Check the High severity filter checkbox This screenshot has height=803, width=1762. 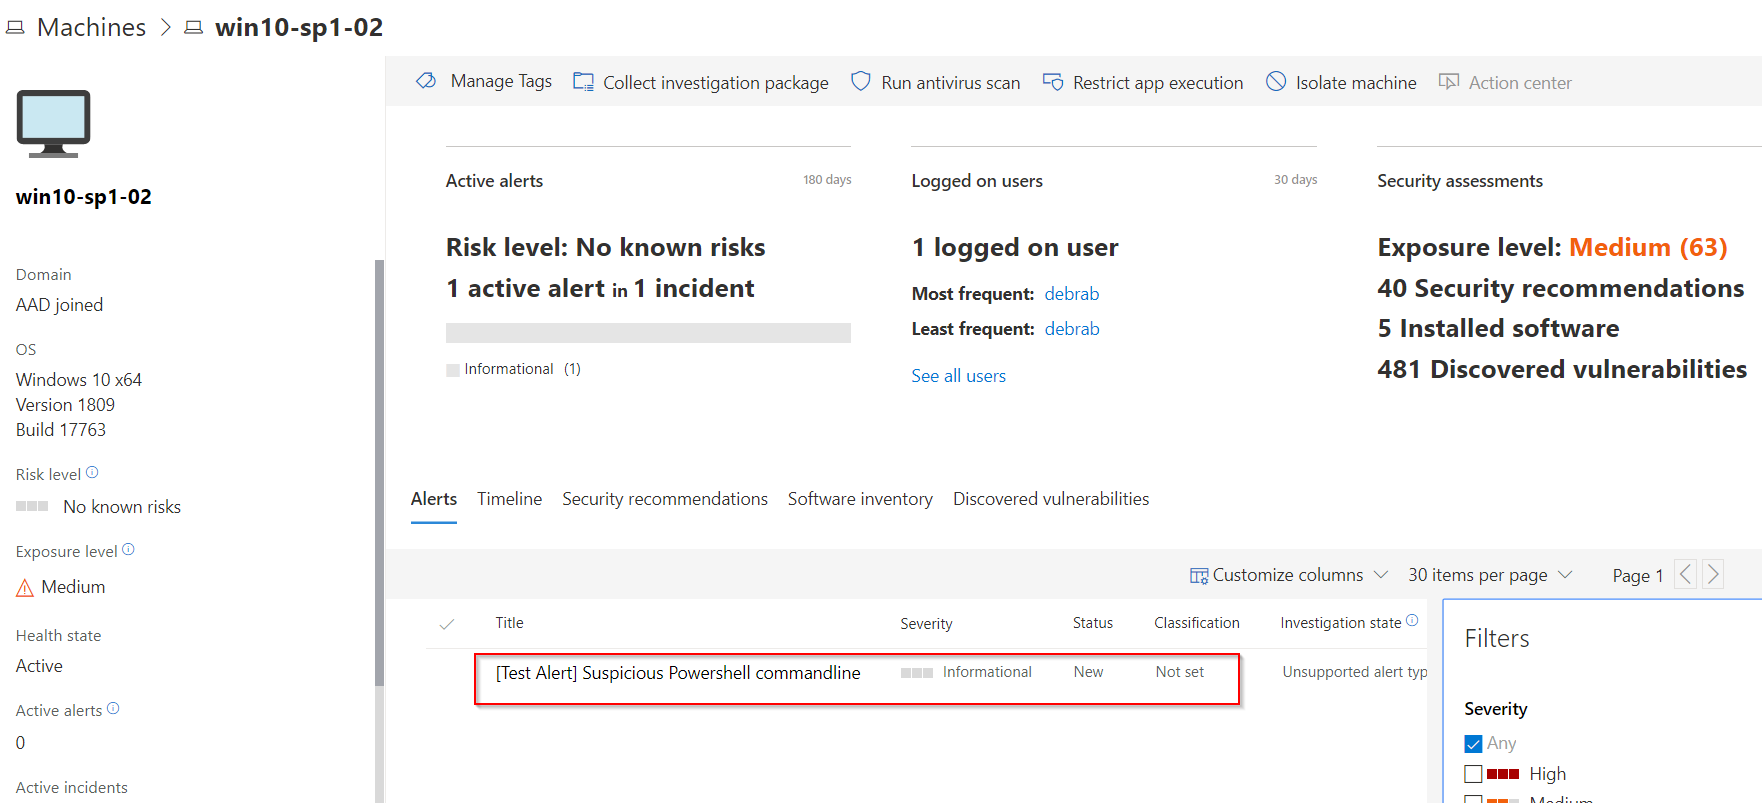pyautogui.click(x=1473, y=774)
